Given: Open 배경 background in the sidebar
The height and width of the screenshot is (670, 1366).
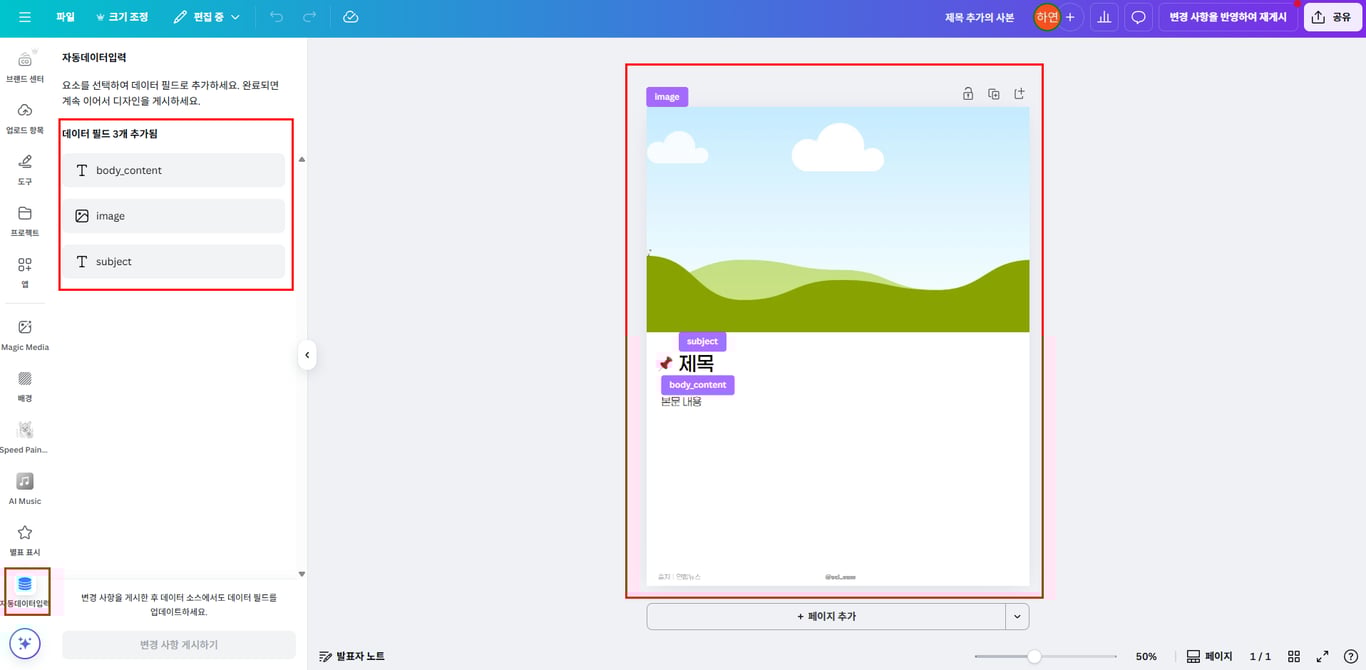Looking at the screenshot, I should point(25,385).
